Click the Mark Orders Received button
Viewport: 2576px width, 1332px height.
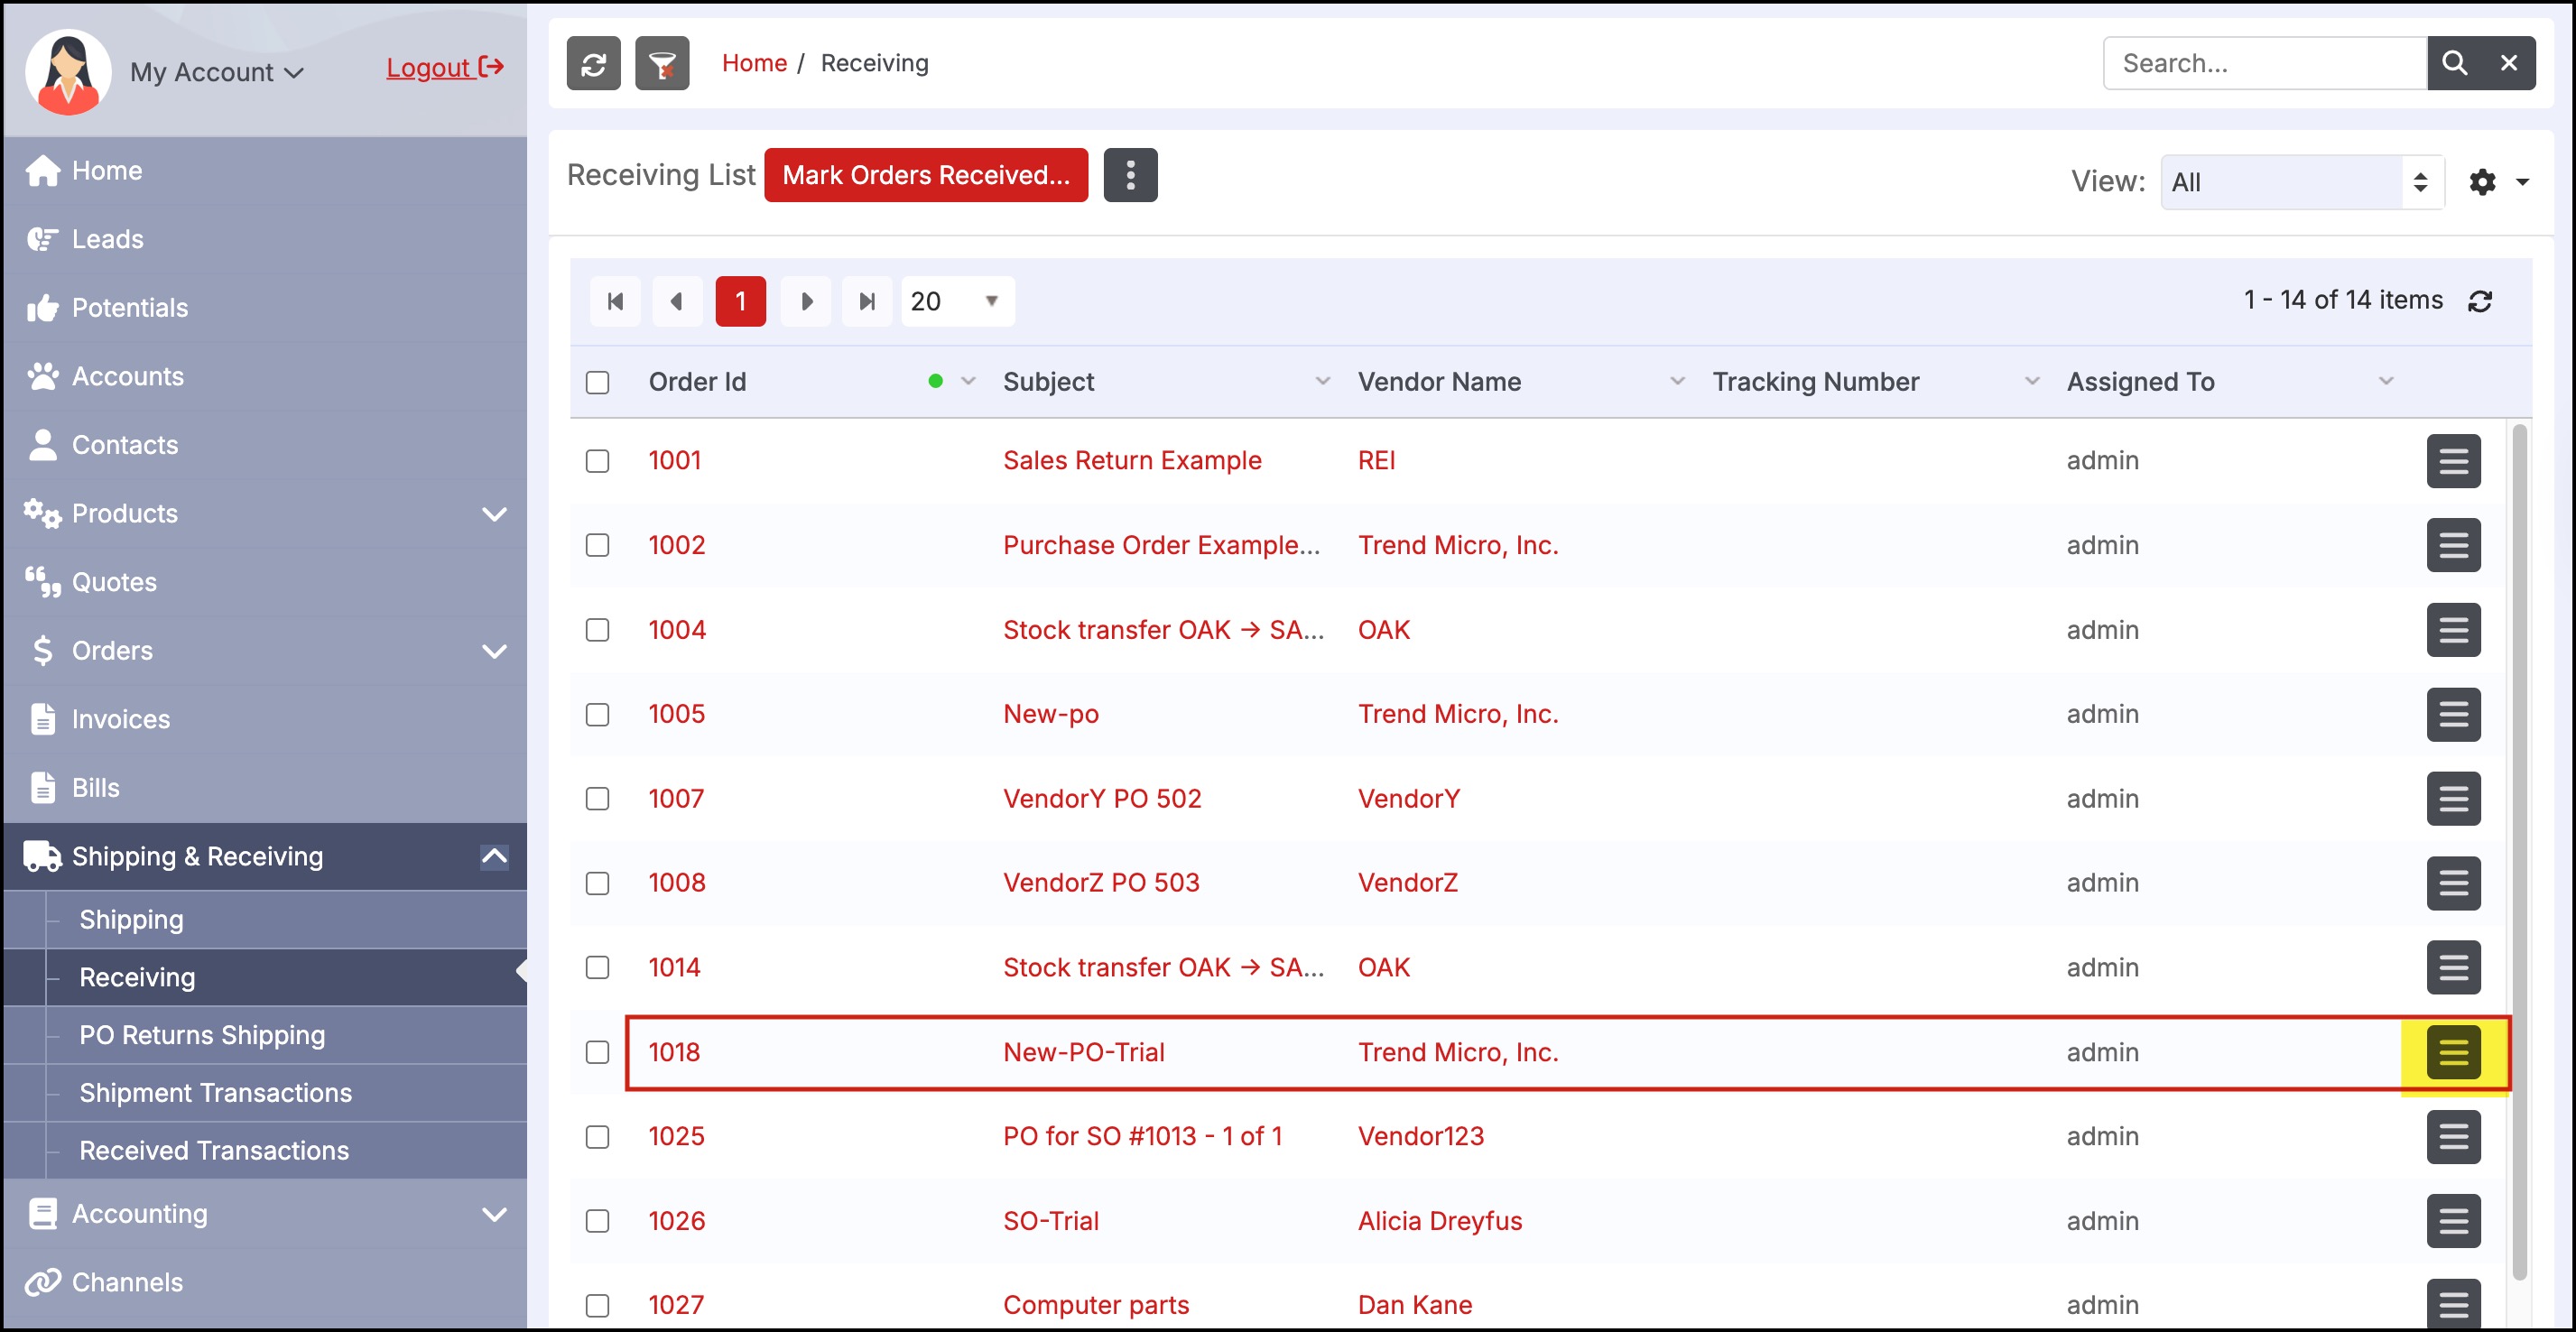(926, 175)
